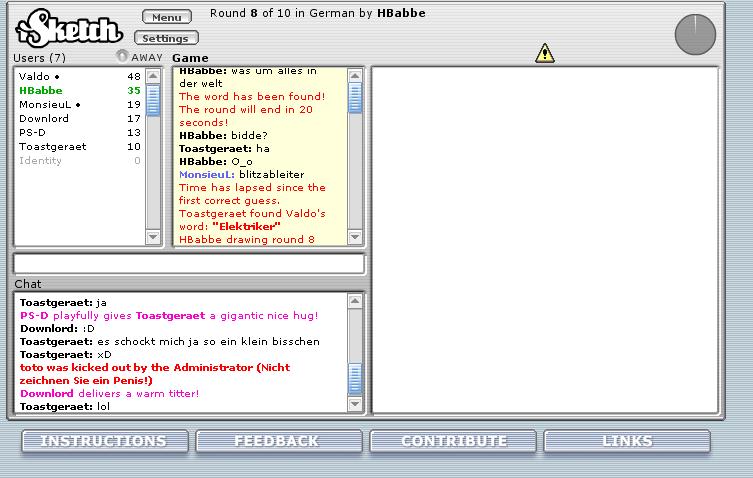Screen dimensions: 753x478
Task: Click the Users list scroll-up arrow
Action: 153,75
